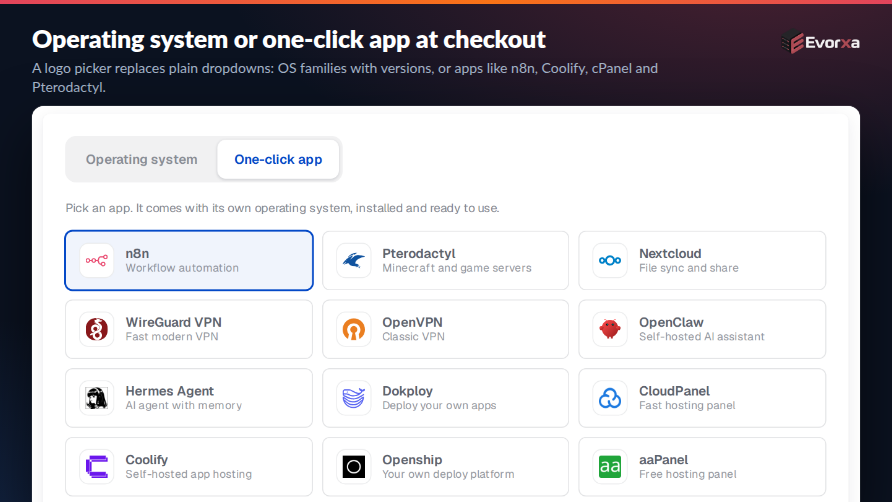Viewport: 892px width, 502px height.
Task: Select the aaPanel app name label
Action: [x=663, y=460]
